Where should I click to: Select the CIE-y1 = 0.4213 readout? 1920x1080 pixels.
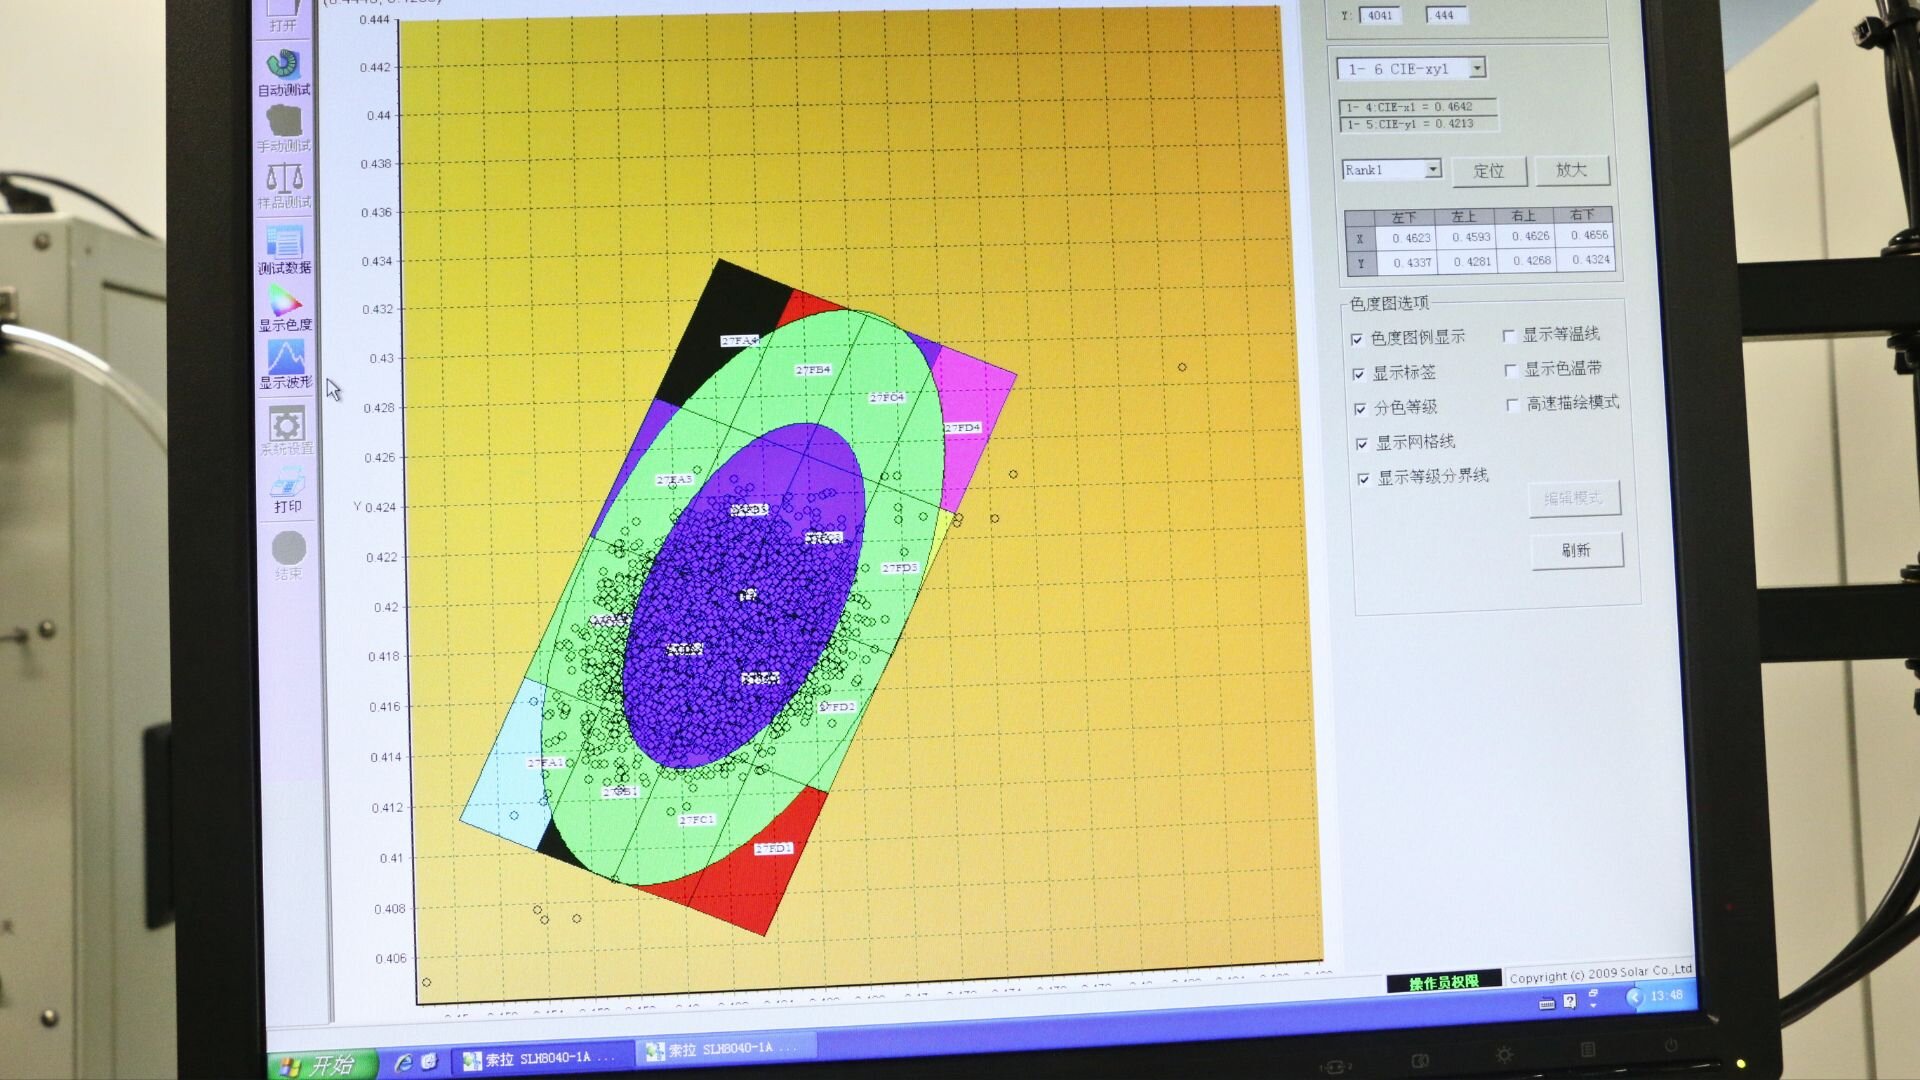(x=1419, y=124)
